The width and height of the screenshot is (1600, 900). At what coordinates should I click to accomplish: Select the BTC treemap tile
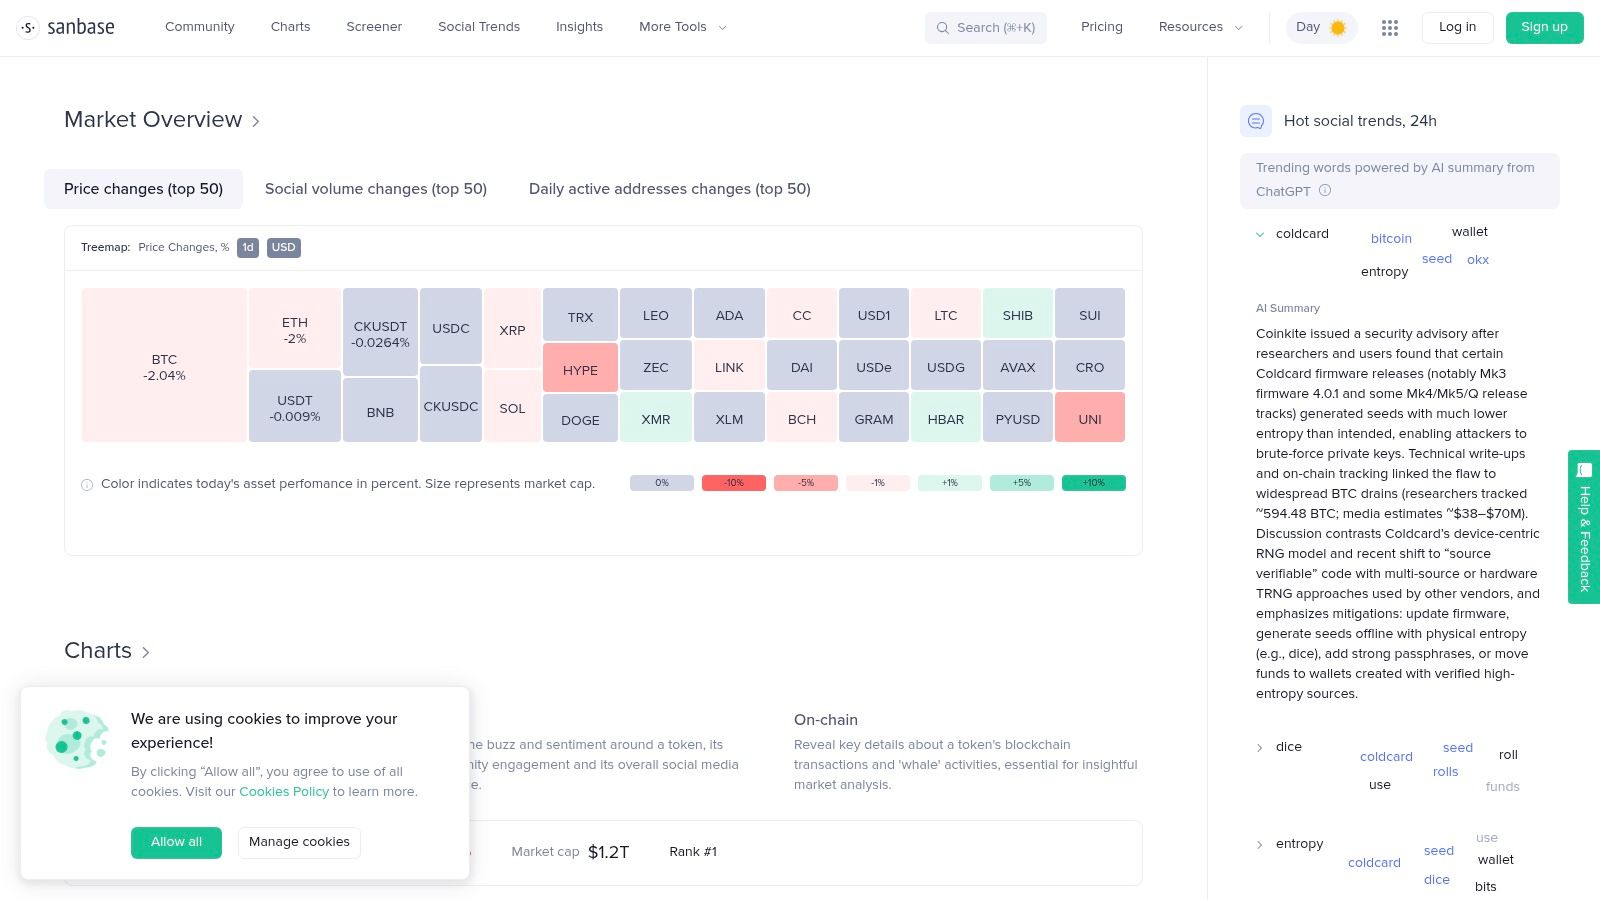click(x=164, y=365)
